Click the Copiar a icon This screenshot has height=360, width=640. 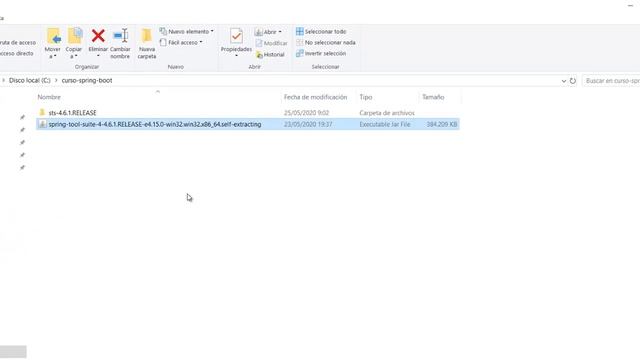coord(74,36)
